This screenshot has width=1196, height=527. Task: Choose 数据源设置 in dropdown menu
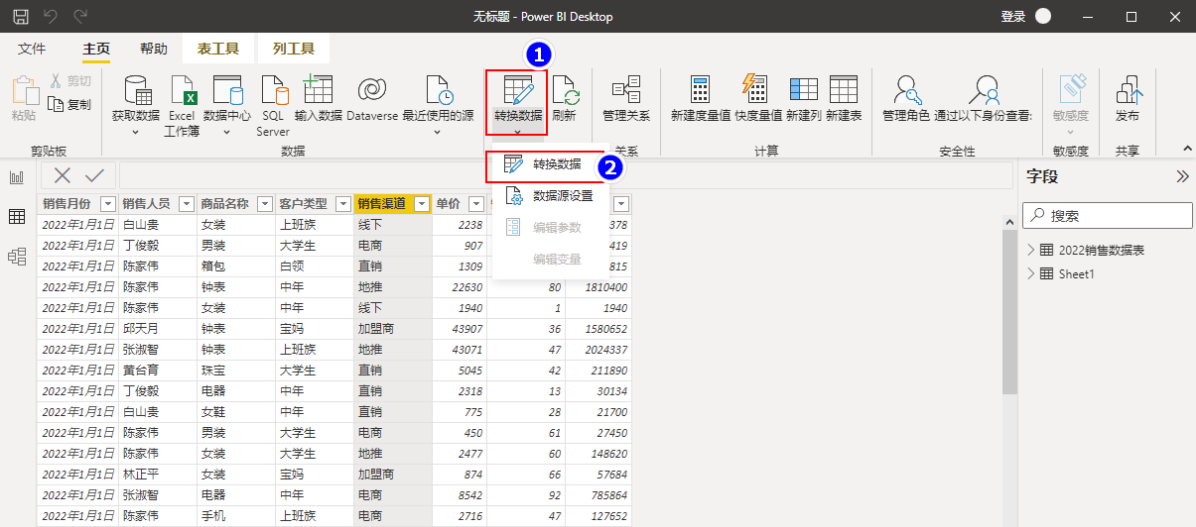(550, 195)
